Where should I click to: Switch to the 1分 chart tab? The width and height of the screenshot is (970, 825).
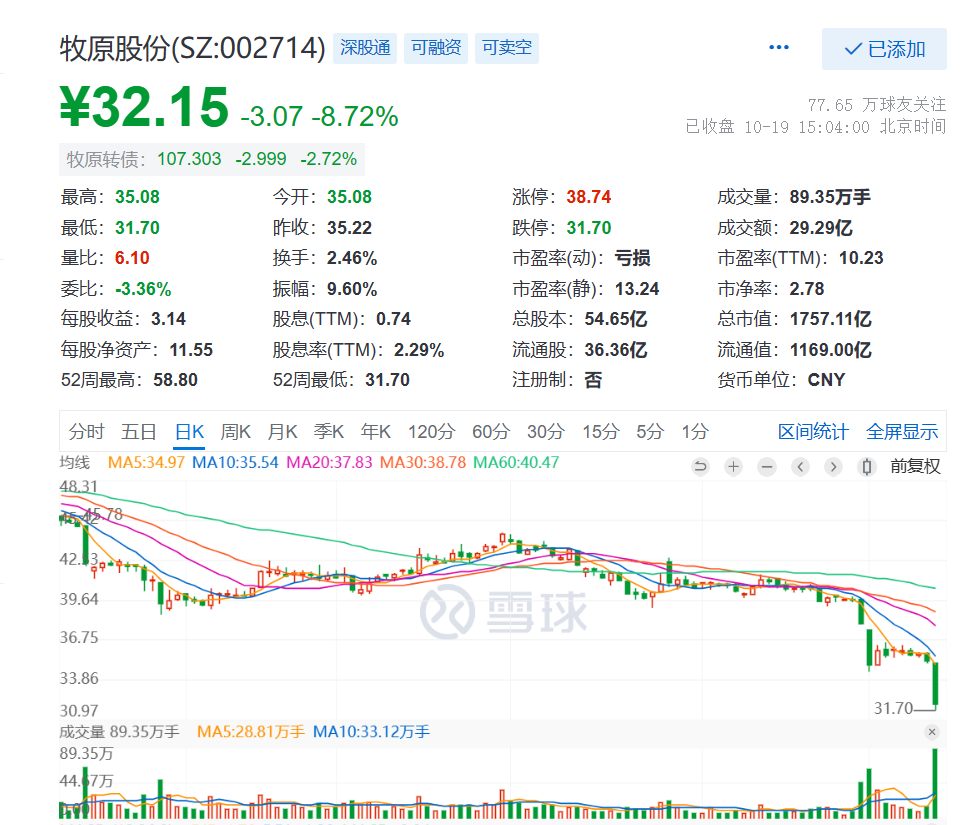(x=695, y=431)
